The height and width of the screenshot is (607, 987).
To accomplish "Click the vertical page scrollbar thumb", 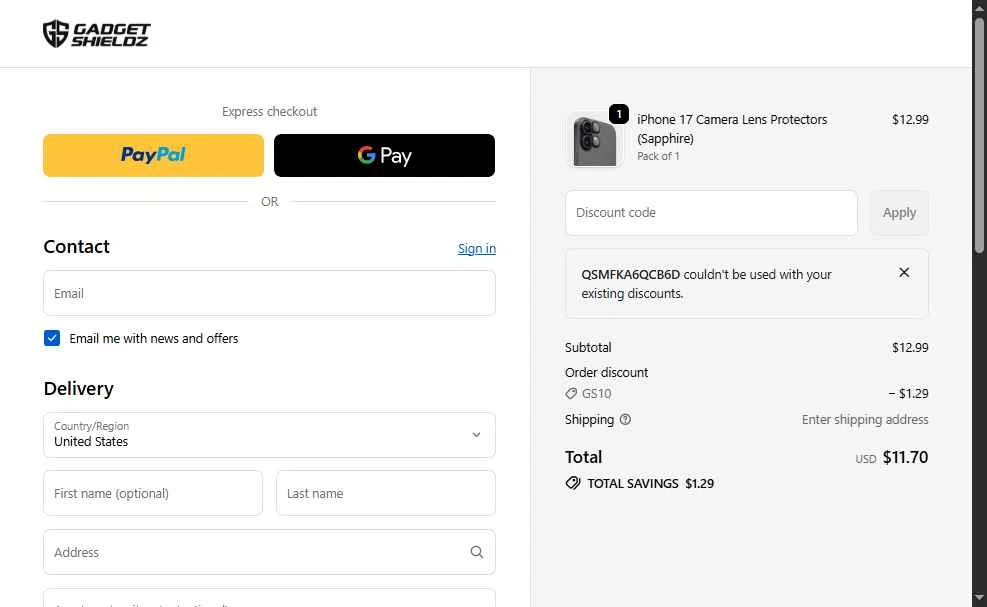I will pyautogui.click(x=979, y=135).
